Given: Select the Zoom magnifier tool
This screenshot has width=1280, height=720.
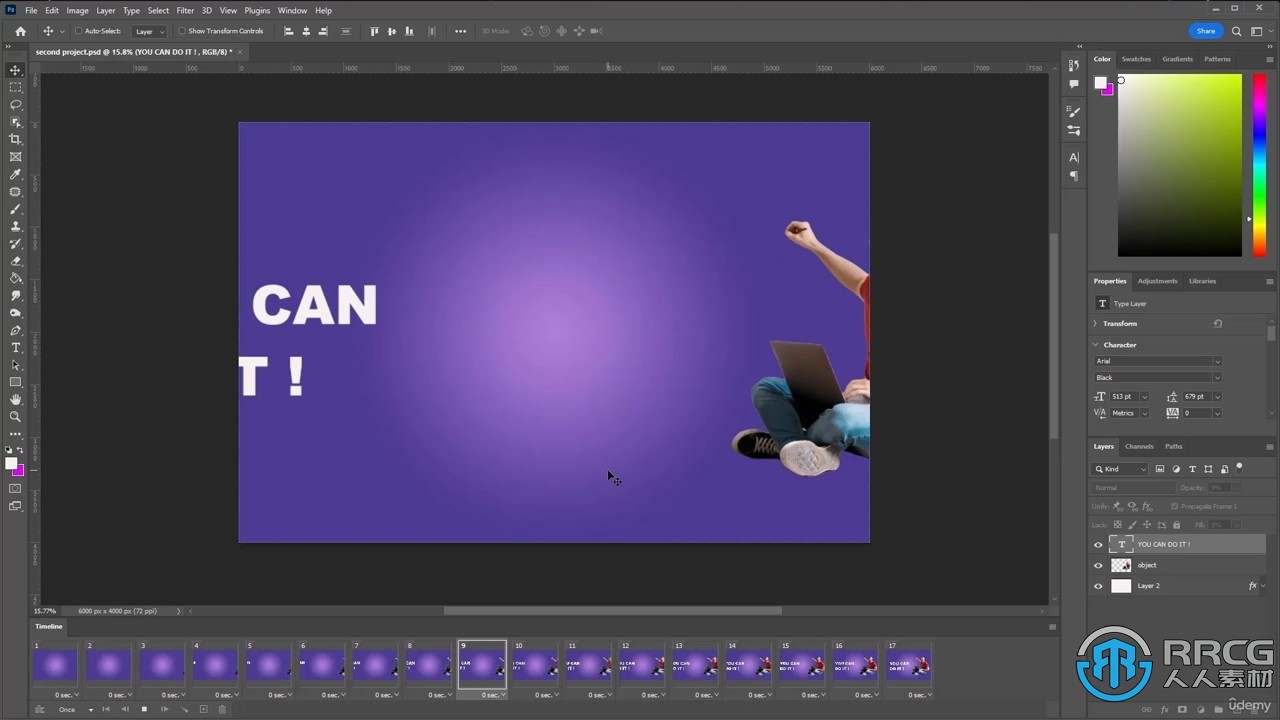Looking at the screenshot, I should click(x=15, y=416).
